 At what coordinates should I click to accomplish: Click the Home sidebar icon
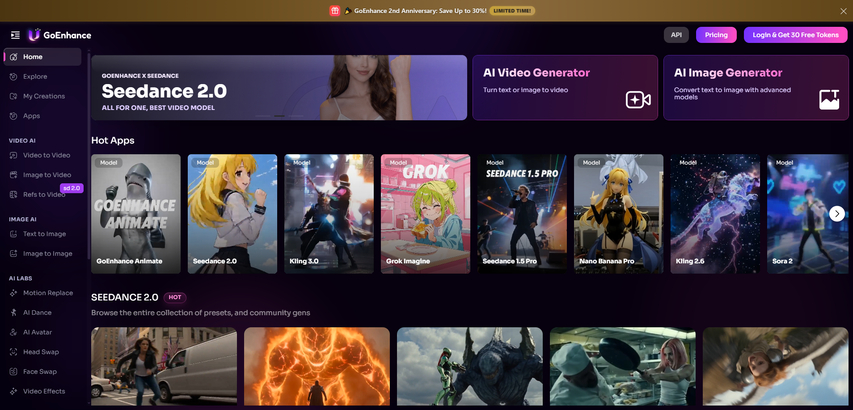point(14,57)
